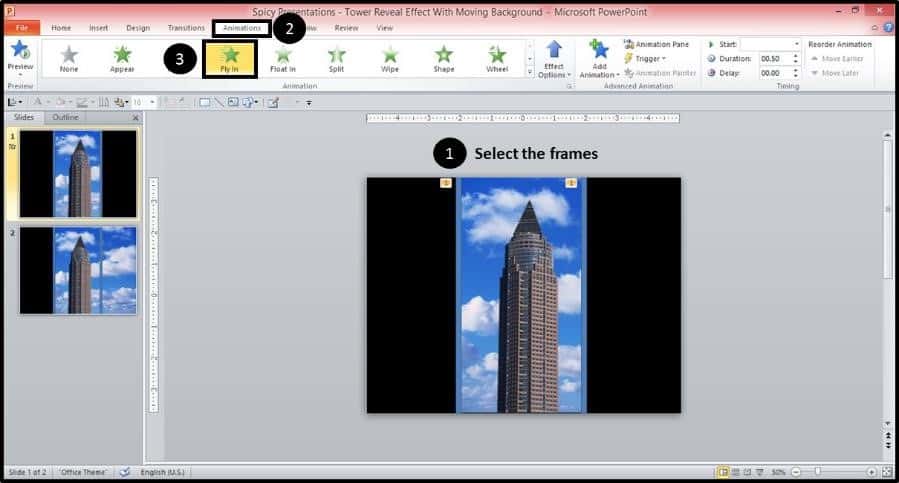Click the Customize Quick Access Toolbar arrow

pos(309,103)
